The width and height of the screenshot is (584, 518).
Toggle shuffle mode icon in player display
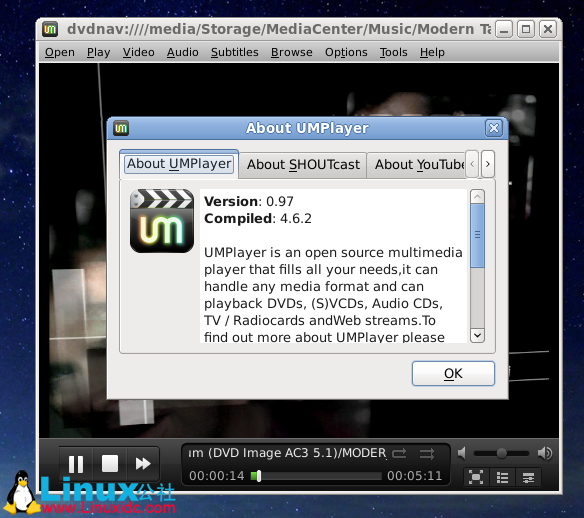427,454
